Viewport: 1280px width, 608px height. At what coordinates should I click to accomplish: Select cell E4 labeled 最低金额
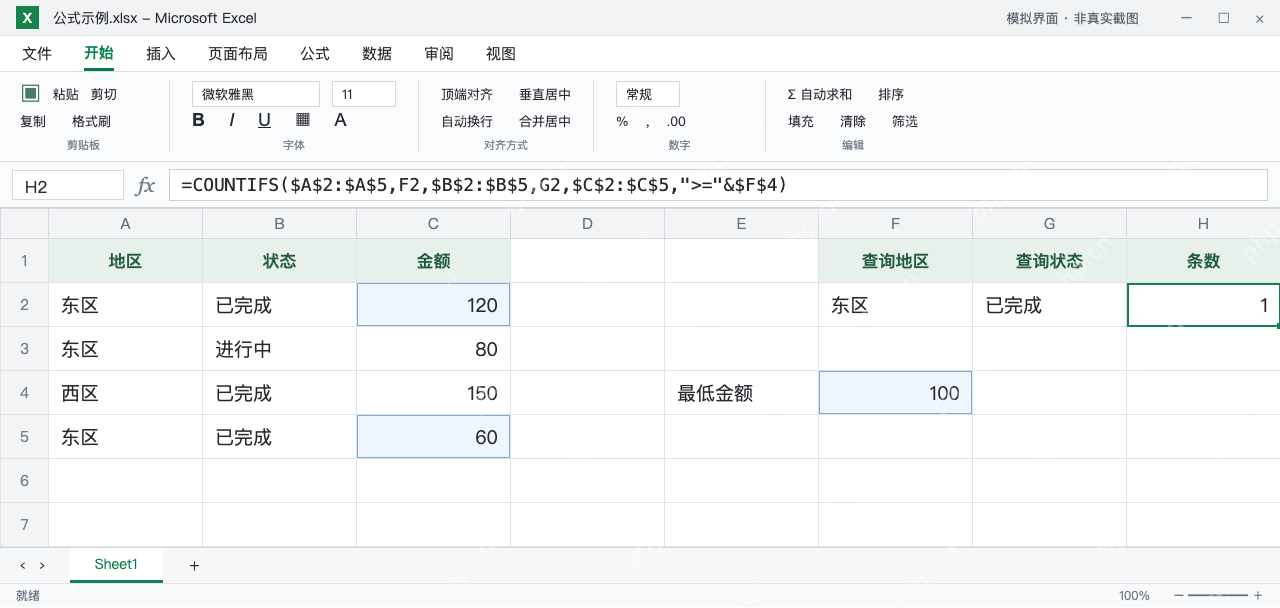(742, 393)
